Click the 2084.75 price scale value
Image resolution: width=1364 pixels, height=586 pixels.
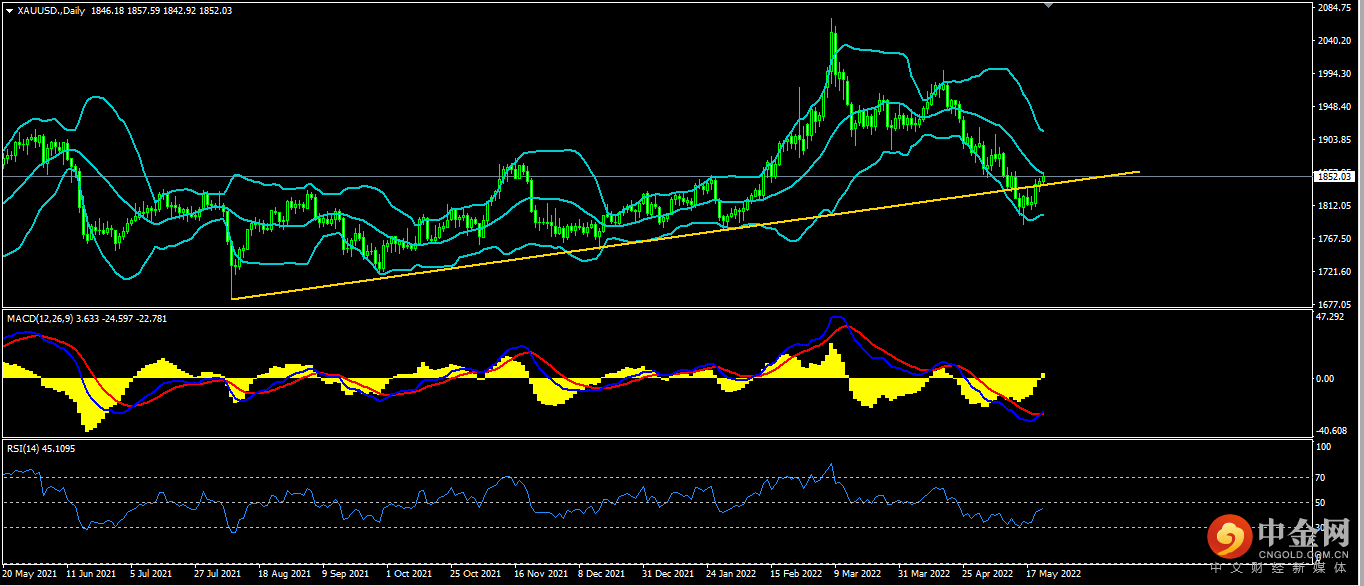click(1335, 8)
